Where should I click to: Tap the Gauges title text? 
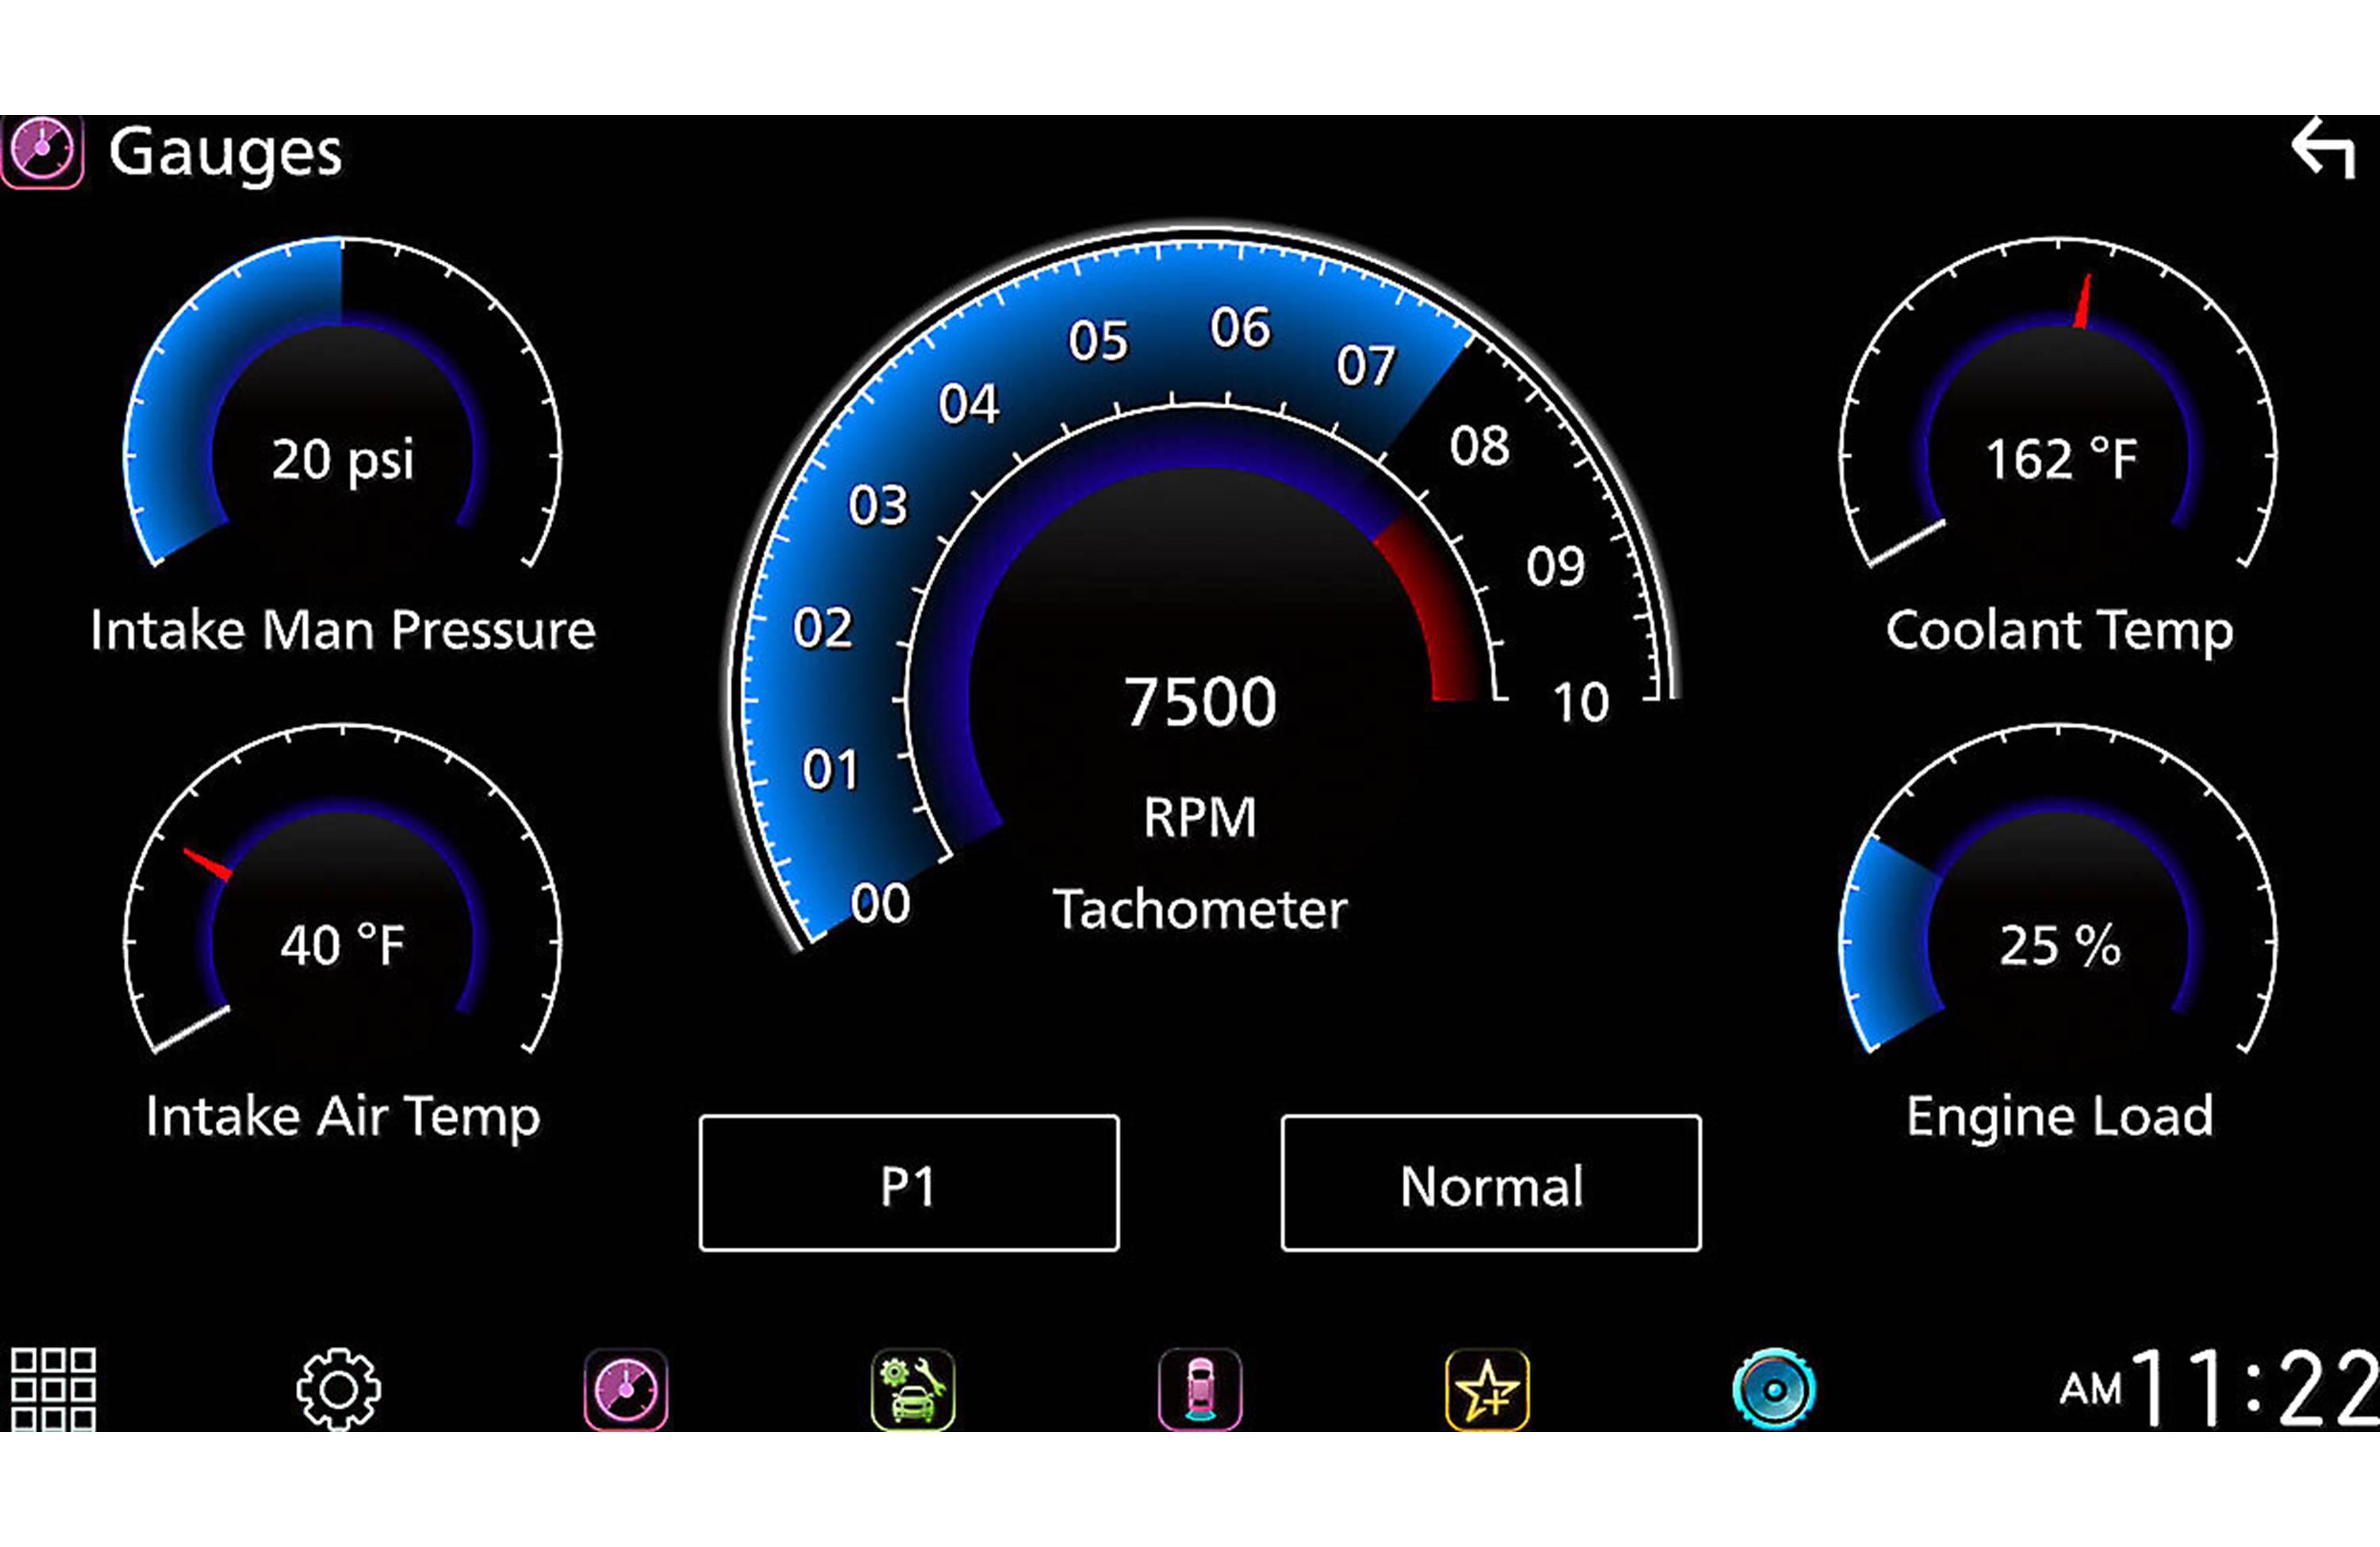[x=225, y=154]
